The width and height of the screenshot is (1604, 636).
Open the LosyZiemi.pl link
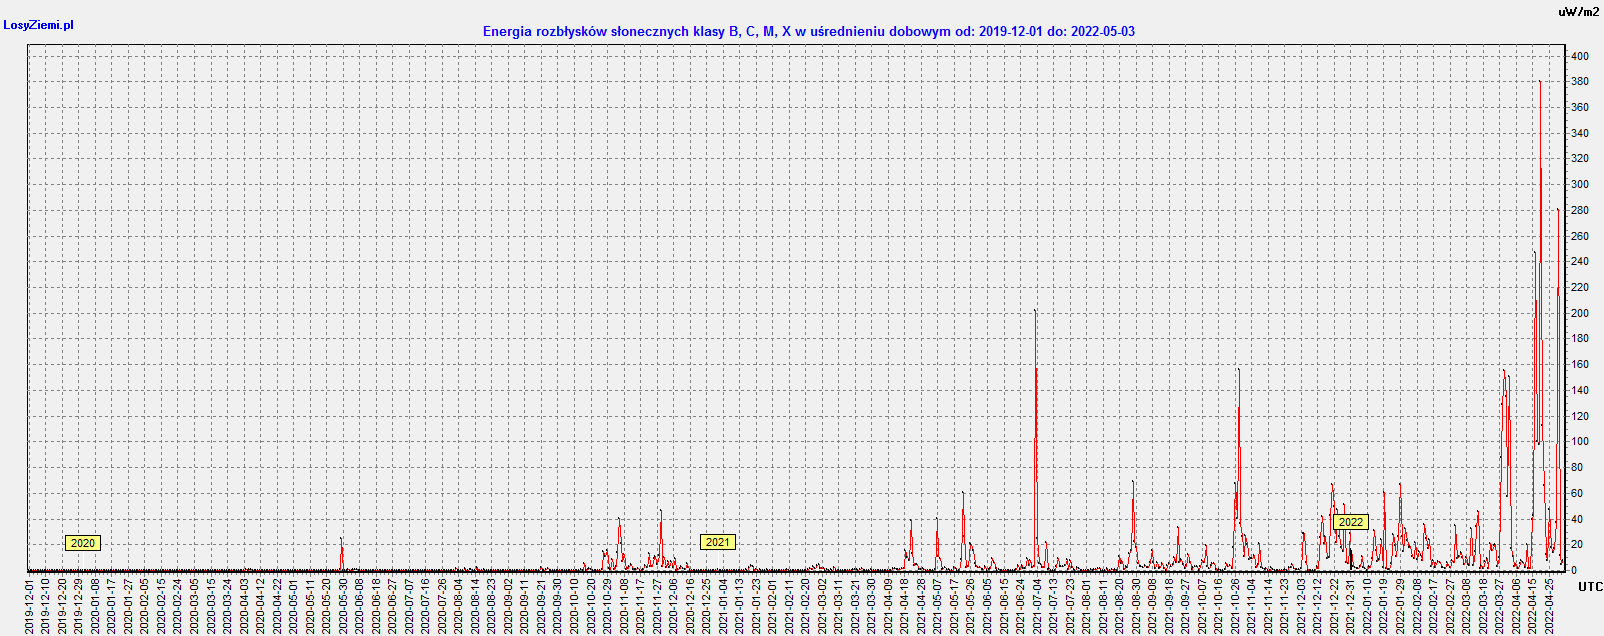point(39,25)
